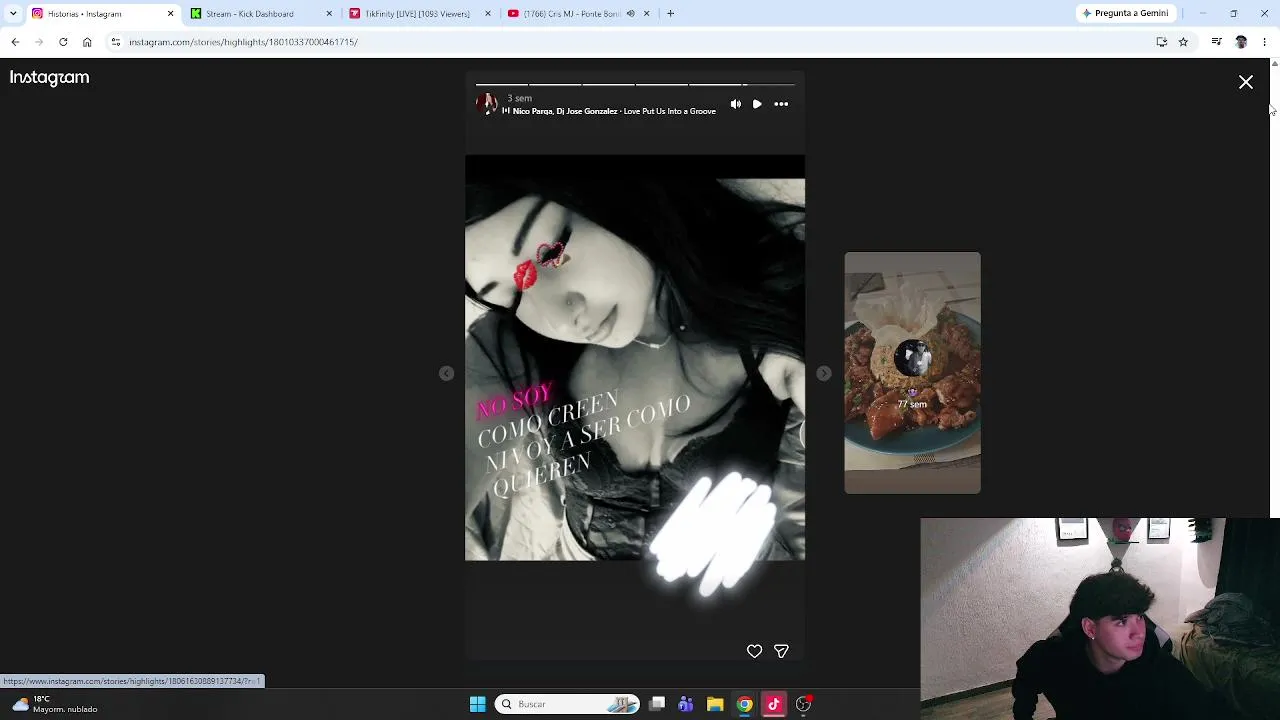Launch Microsoft Teams from the taskbar

pos(686,704)
